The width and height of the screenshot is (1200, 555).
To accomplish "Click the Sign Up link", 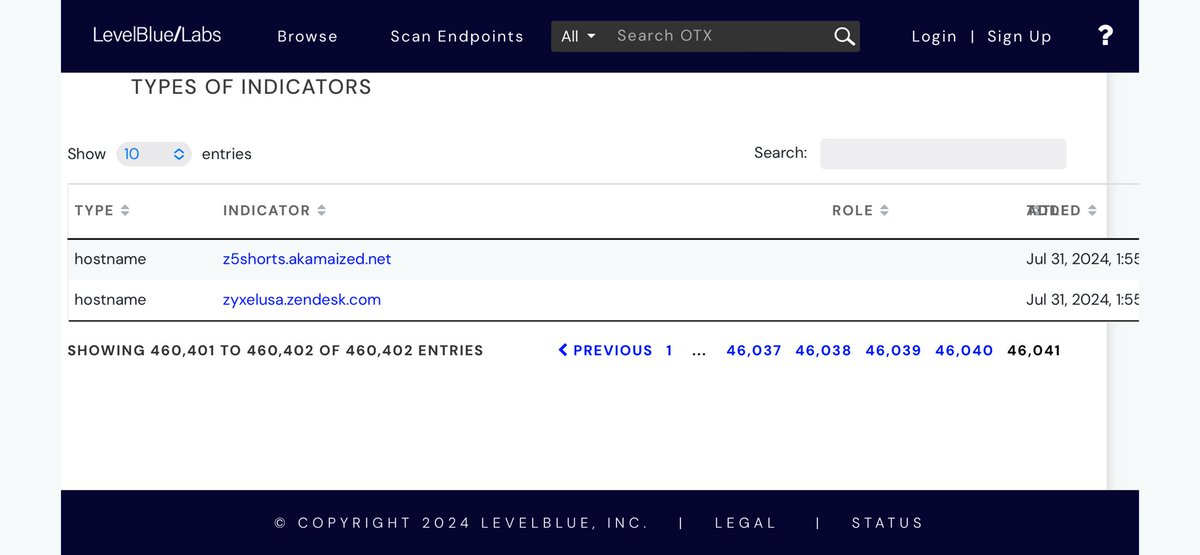I will point(1019,36).
